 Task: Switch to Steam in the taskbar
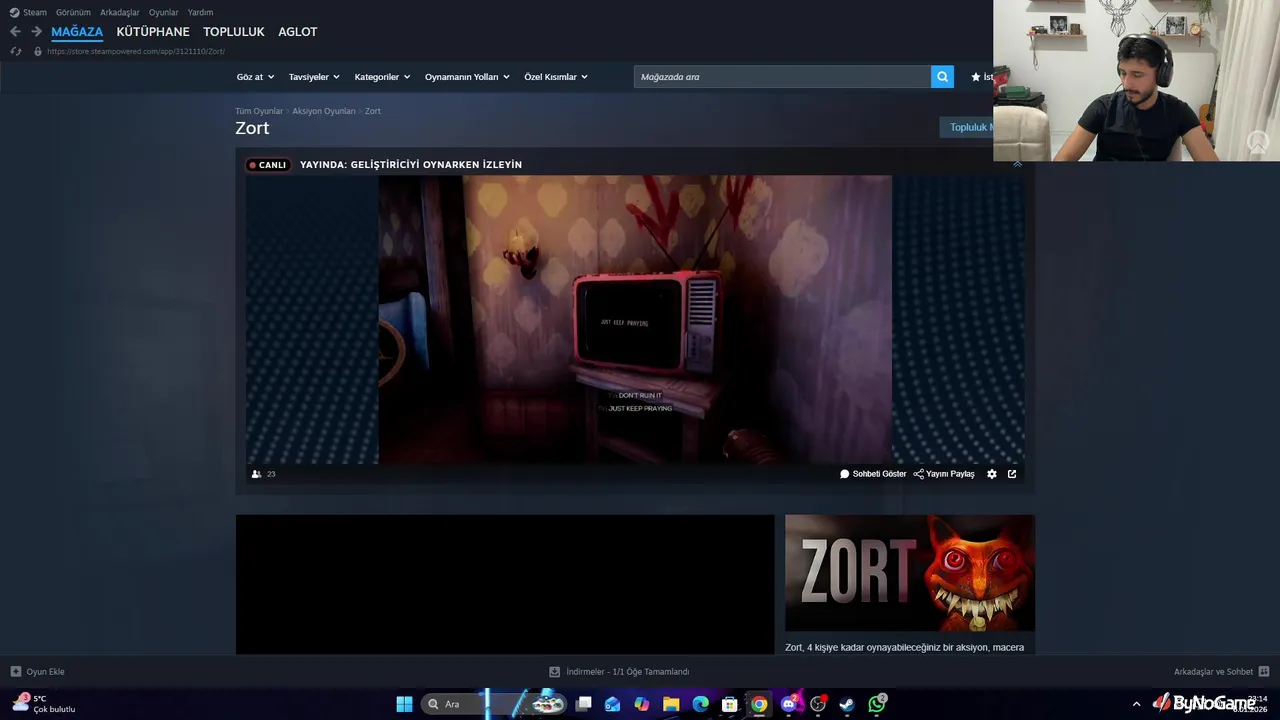point(847,704)
